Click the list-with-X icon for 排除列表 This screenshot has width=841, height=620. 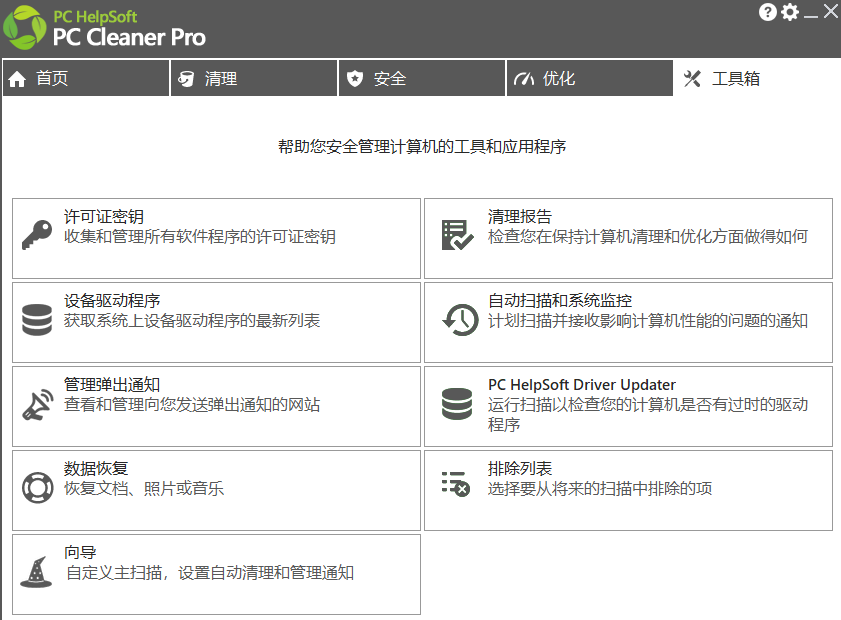[456, 484]
